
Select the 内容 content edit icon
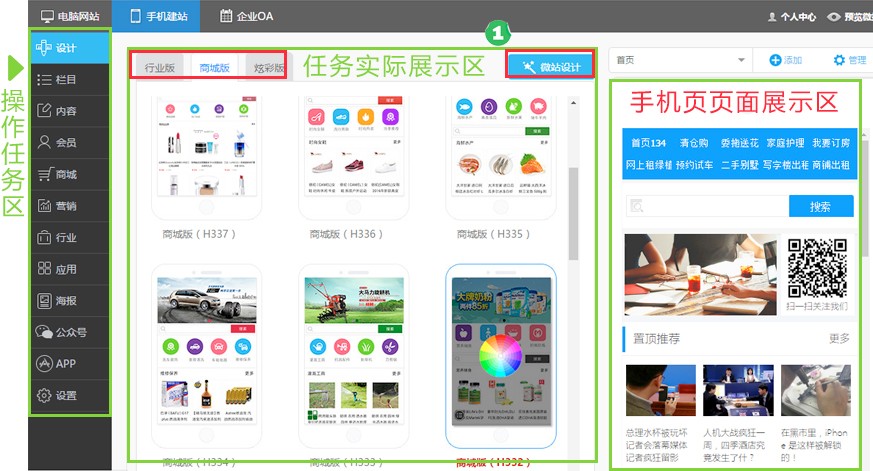44,111
